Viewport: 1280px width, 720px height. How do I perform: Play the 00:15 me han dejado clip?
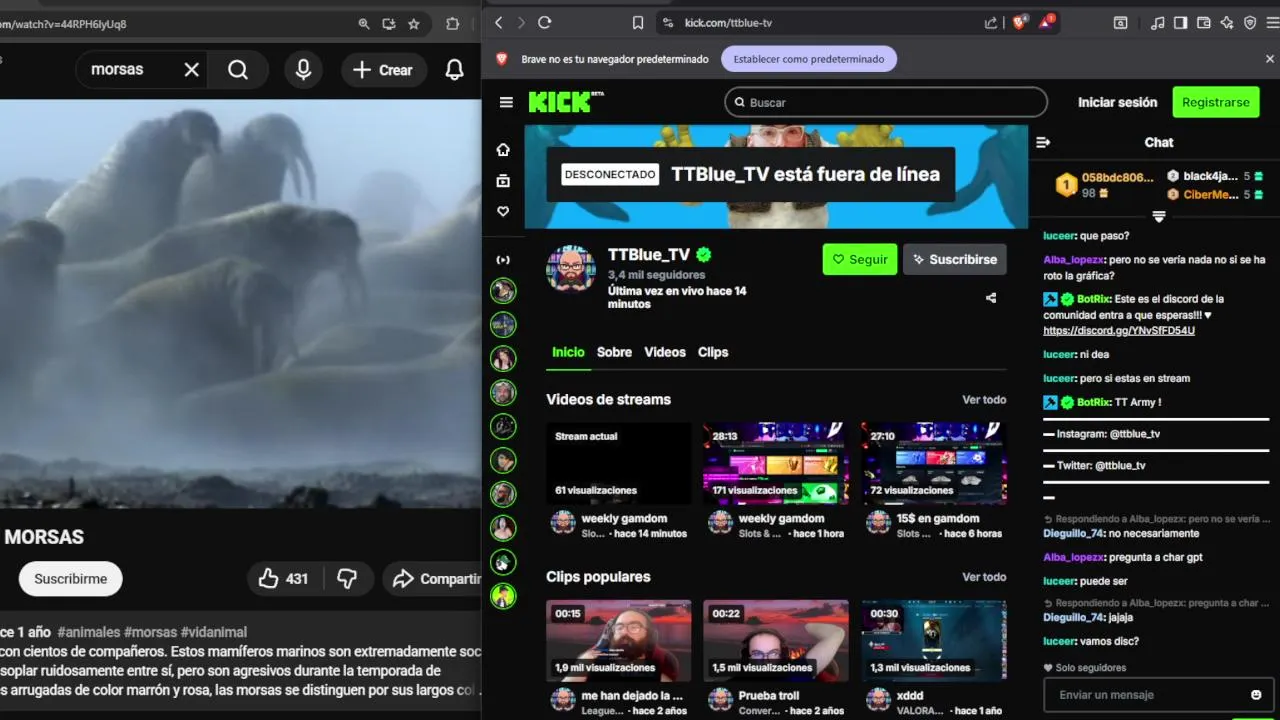[x=618, y=641]
